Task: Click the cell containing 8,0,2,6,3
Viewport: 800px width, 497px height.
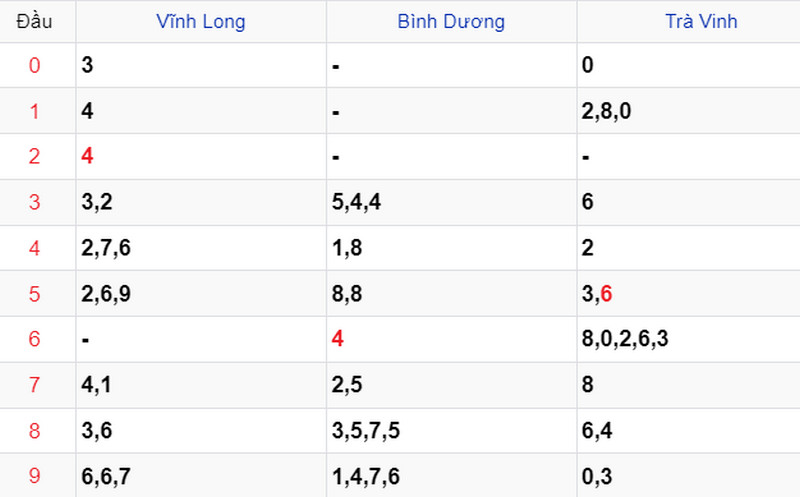Action: pyautogui.click(x=625, y=339)
